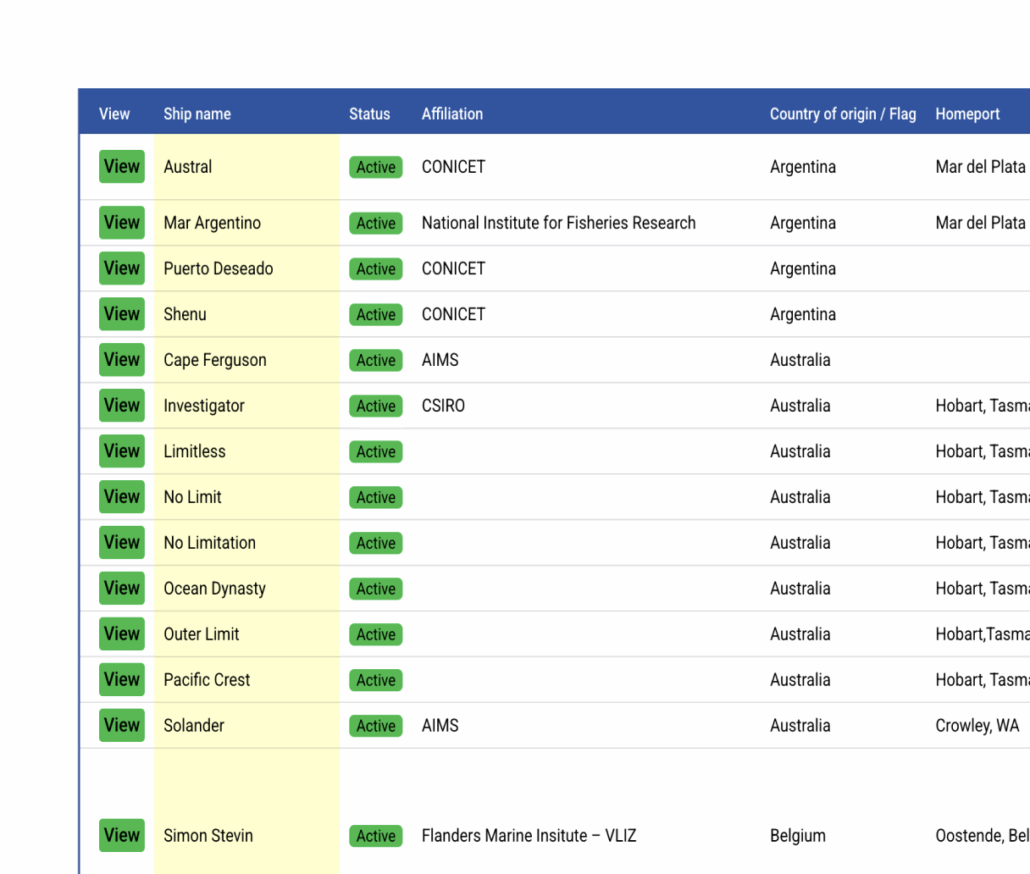Click the Country of origin / Flag header

pos(843,113)
